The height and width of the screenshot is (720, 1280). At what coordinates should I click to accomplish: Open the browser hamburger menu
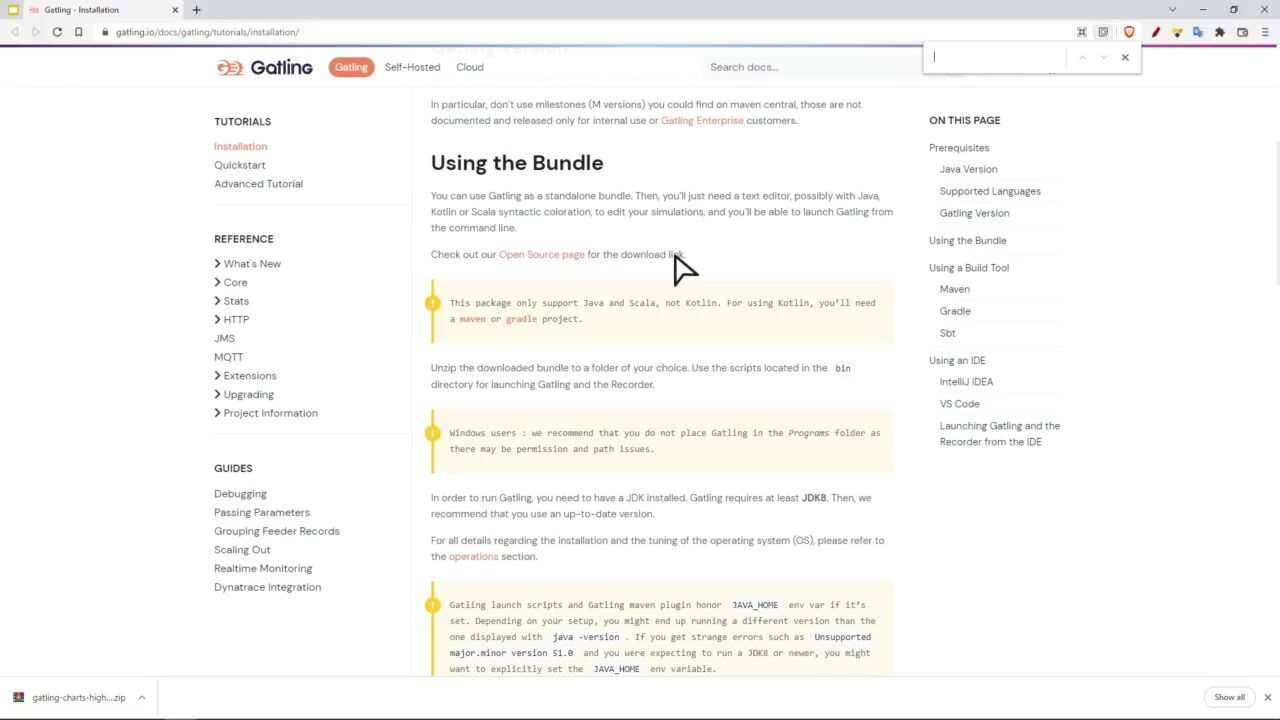(1264, 32)
